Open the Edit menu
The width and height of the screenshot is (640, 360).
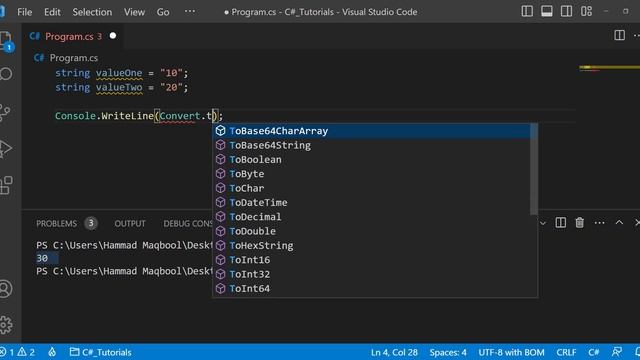(52, 12)
